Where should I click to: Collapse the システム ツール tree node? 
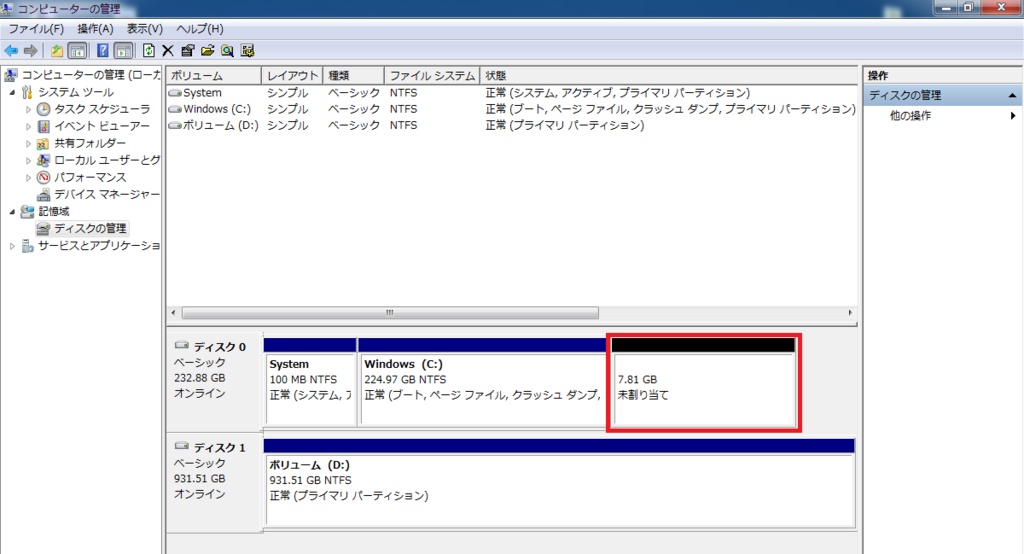[x=12, y=93]
